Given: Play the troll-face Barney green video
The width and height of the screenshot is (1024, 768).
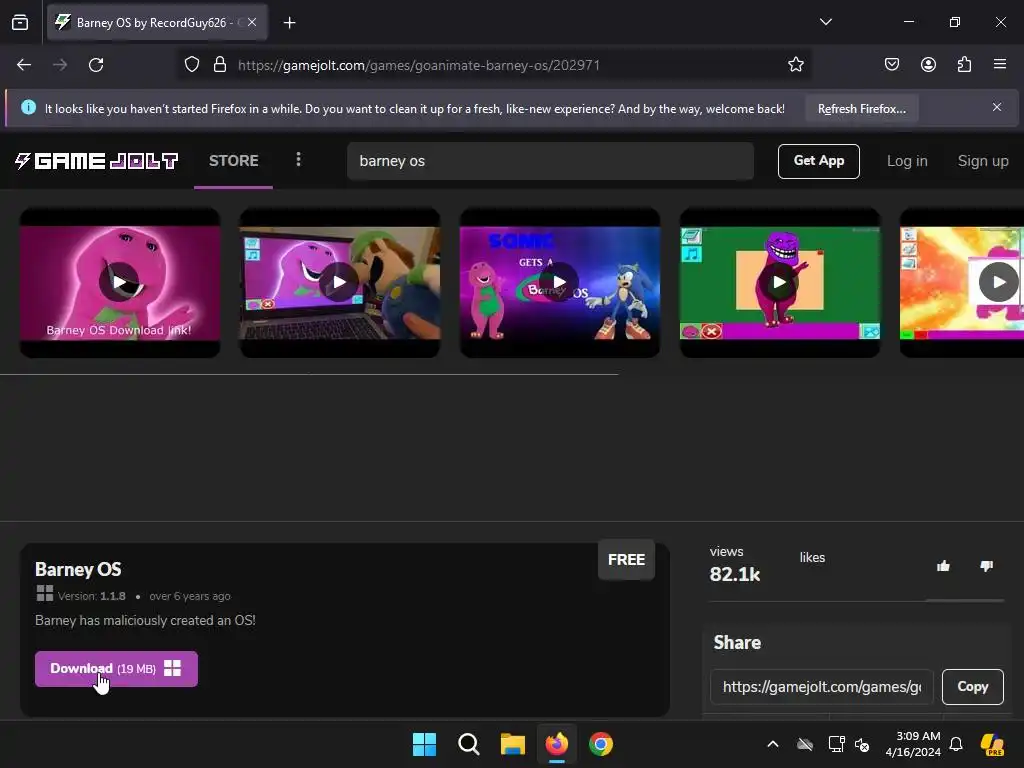Looking at the screenshot, I should point(780,282).
